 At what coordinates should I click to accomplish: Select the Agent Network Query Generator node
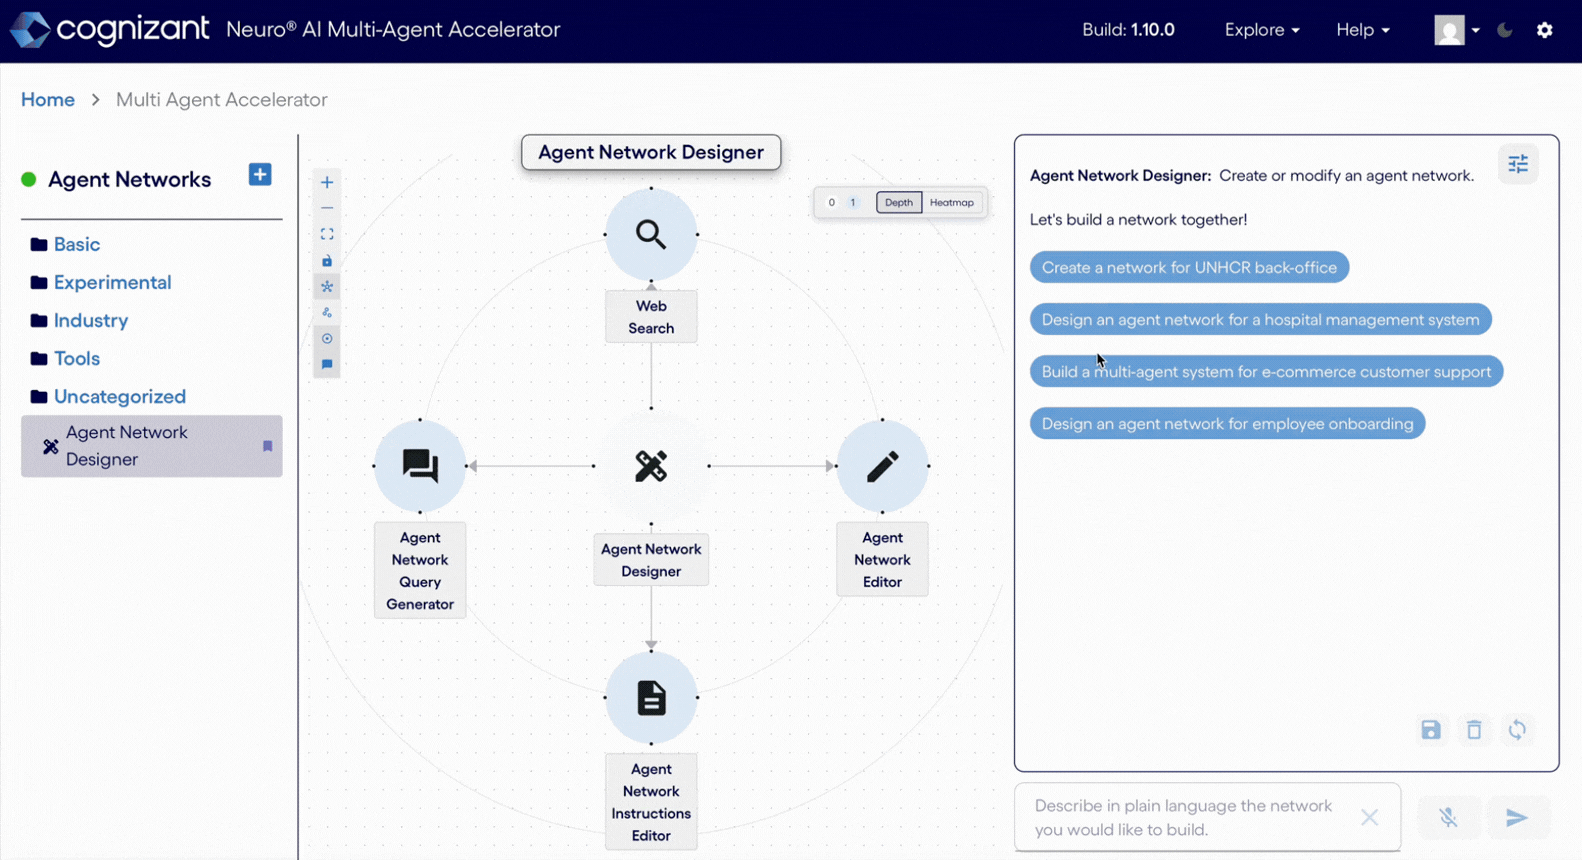click(420, 466)
